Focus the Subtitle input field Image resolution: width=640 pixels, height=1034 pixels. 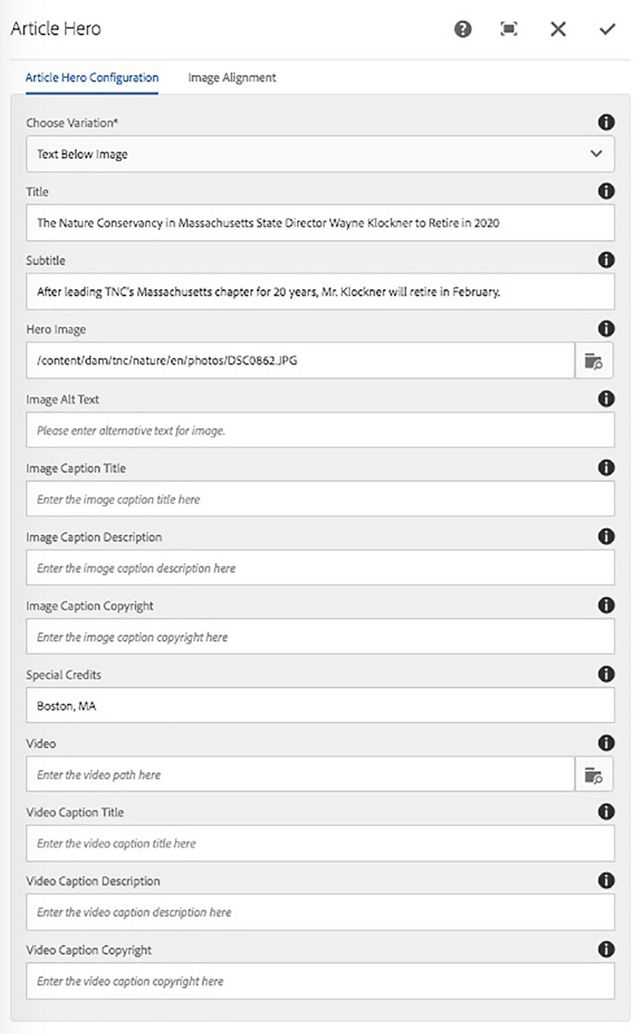pyautogui.click(x=320, y=292)
